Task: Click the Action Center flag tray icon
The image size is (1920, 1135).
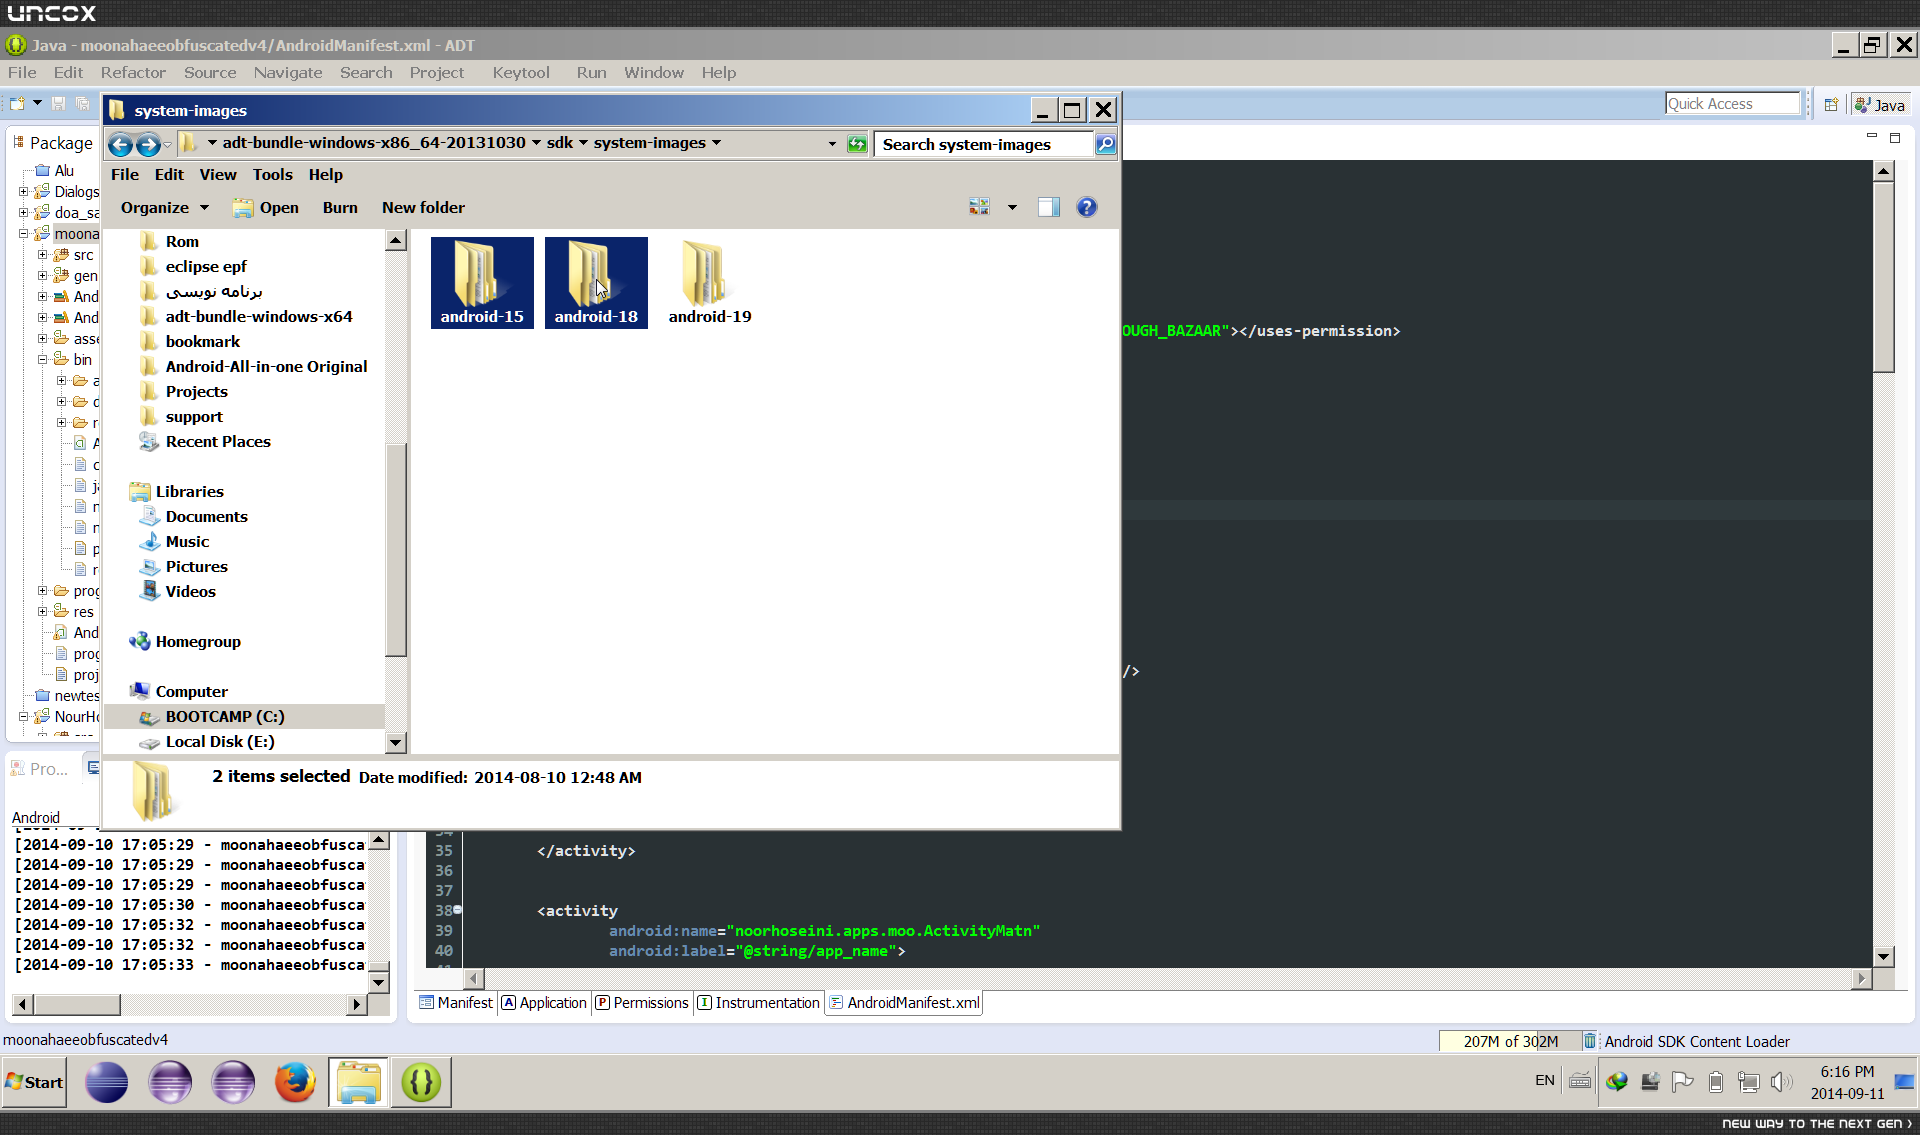Action: pyautogui.click(x=1683, y=1081)
